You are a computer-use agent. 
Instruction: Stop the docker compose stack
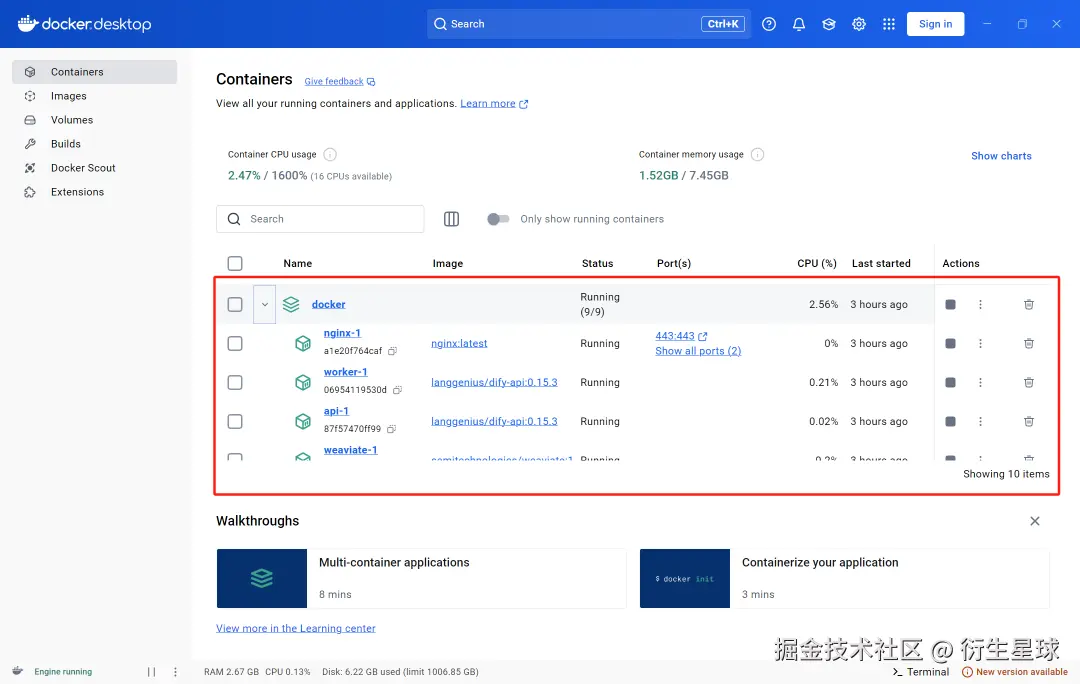[951, 304]
